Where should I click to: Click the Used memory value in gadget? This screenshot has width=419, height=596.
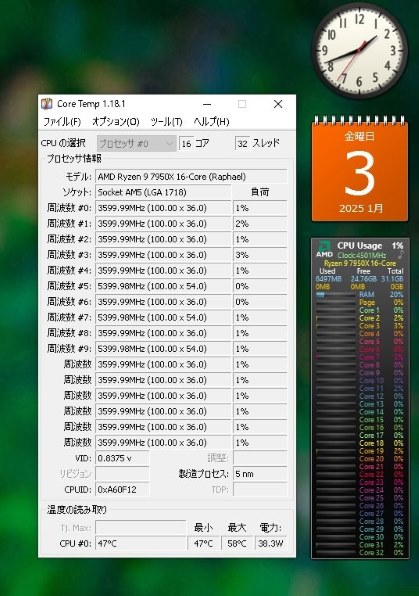[x=329, y=279]
